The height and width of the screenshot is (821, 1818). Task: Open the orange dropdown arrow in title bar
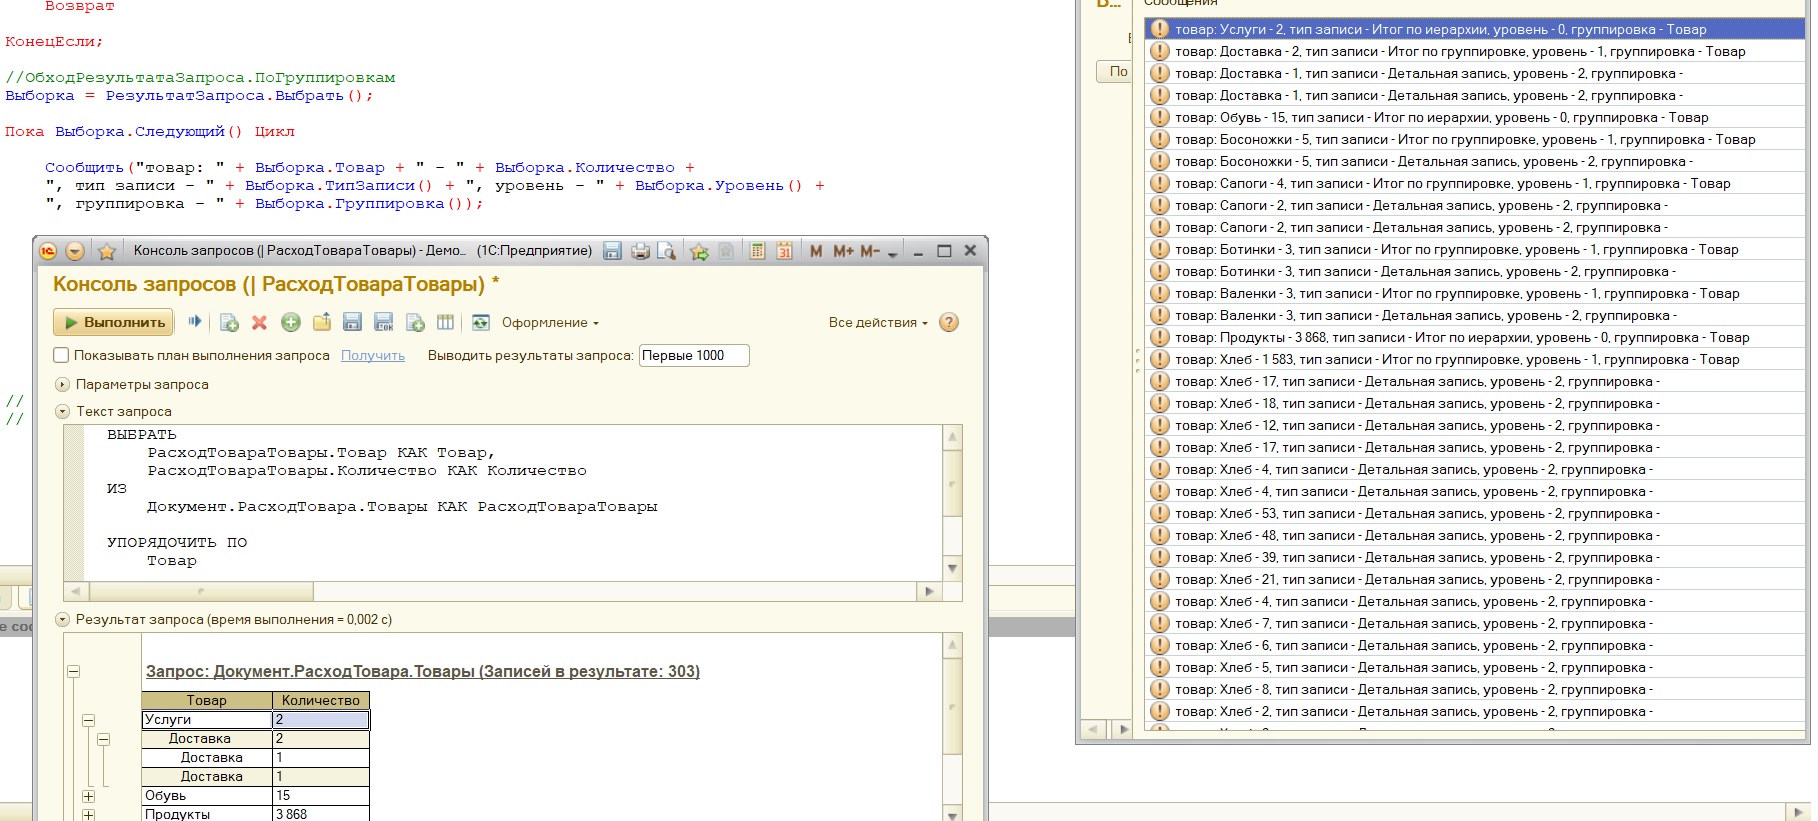pos(75,251)
